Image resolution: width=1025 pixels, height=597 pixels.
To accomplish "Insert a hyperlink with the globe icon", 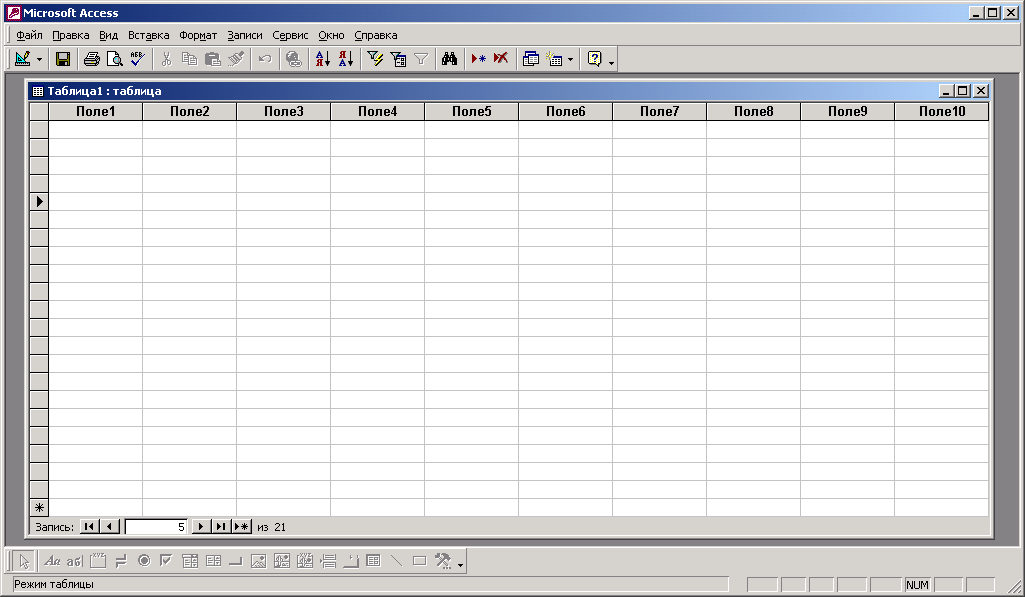I will point(294,59).
